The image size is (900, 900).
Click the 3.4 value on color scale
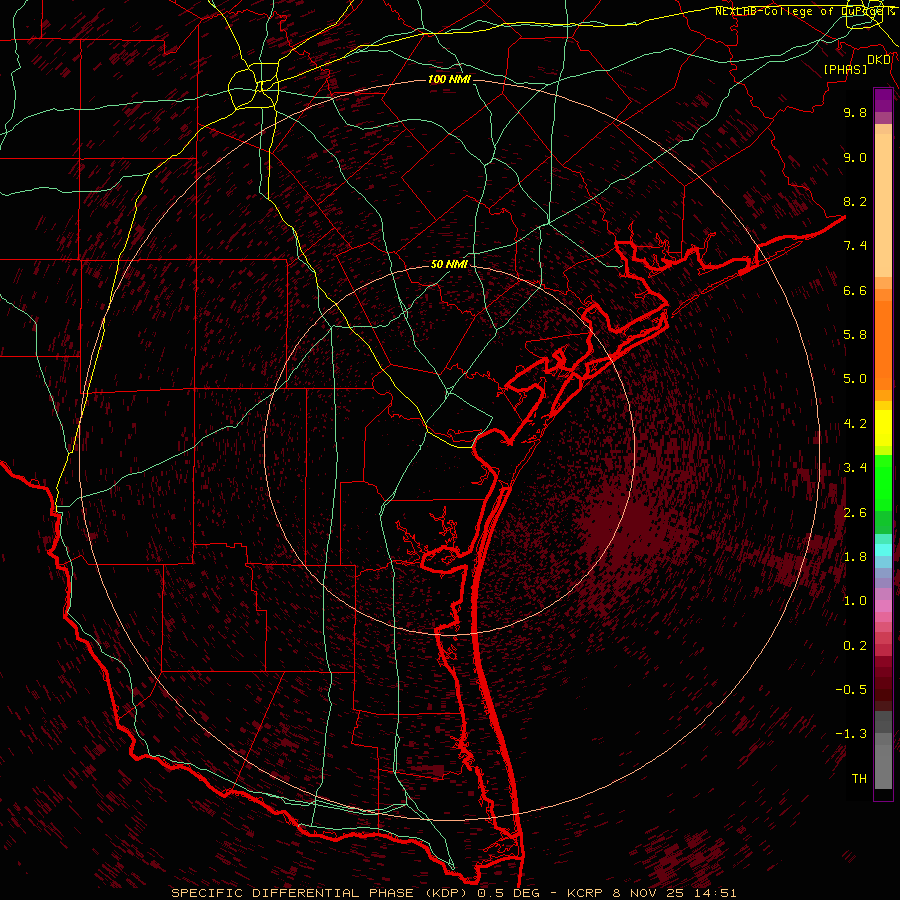pos(855,468)
